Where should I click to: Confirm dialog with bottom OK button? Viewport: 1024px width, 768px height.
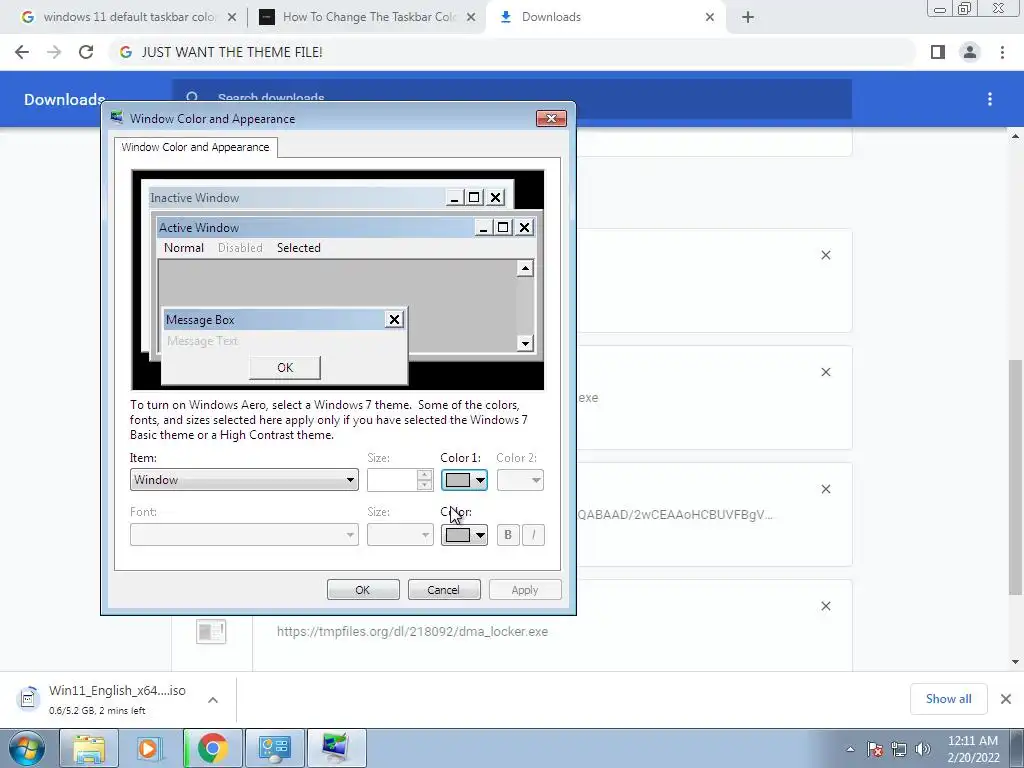pos(363,590)
